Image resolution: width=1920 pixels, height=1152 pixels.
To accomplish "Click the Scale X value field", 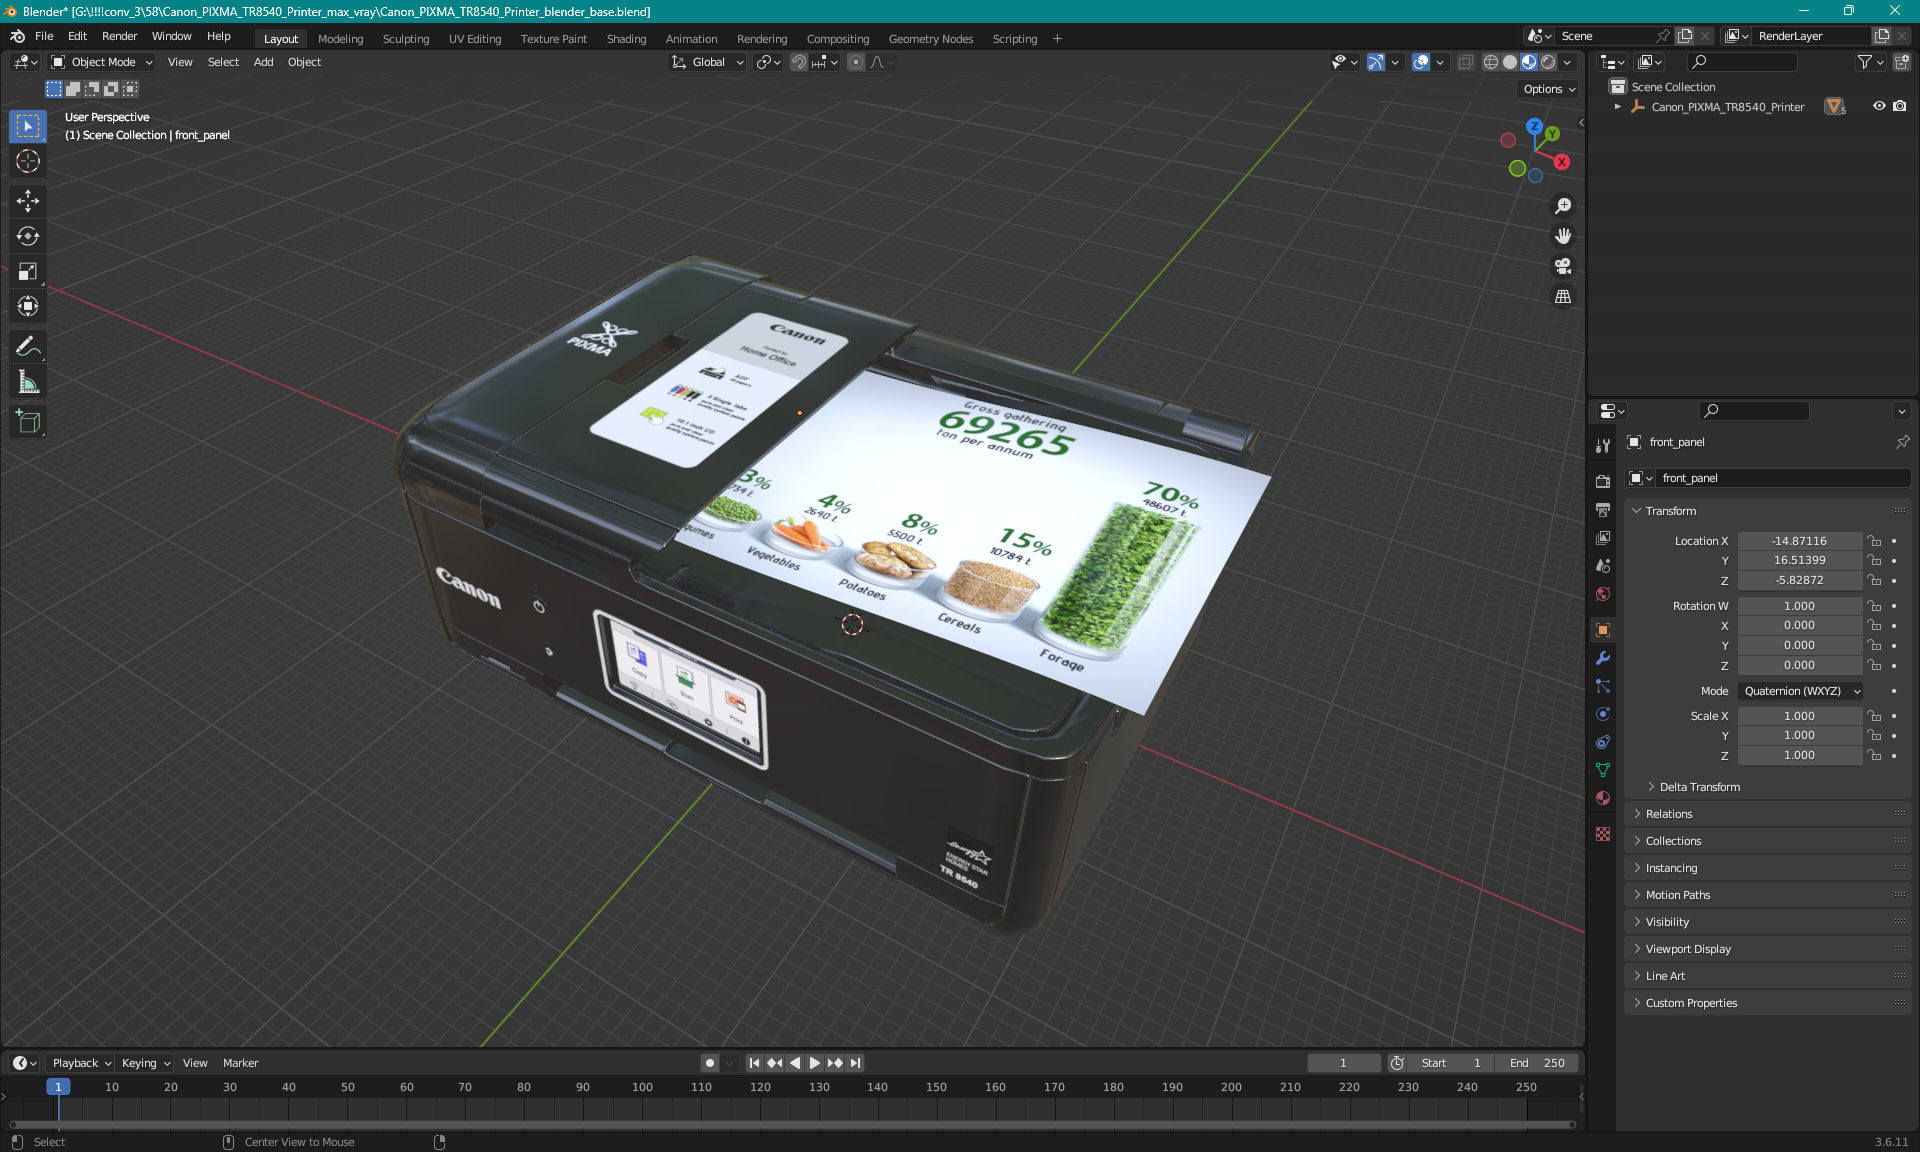I will pos(1799,716).
